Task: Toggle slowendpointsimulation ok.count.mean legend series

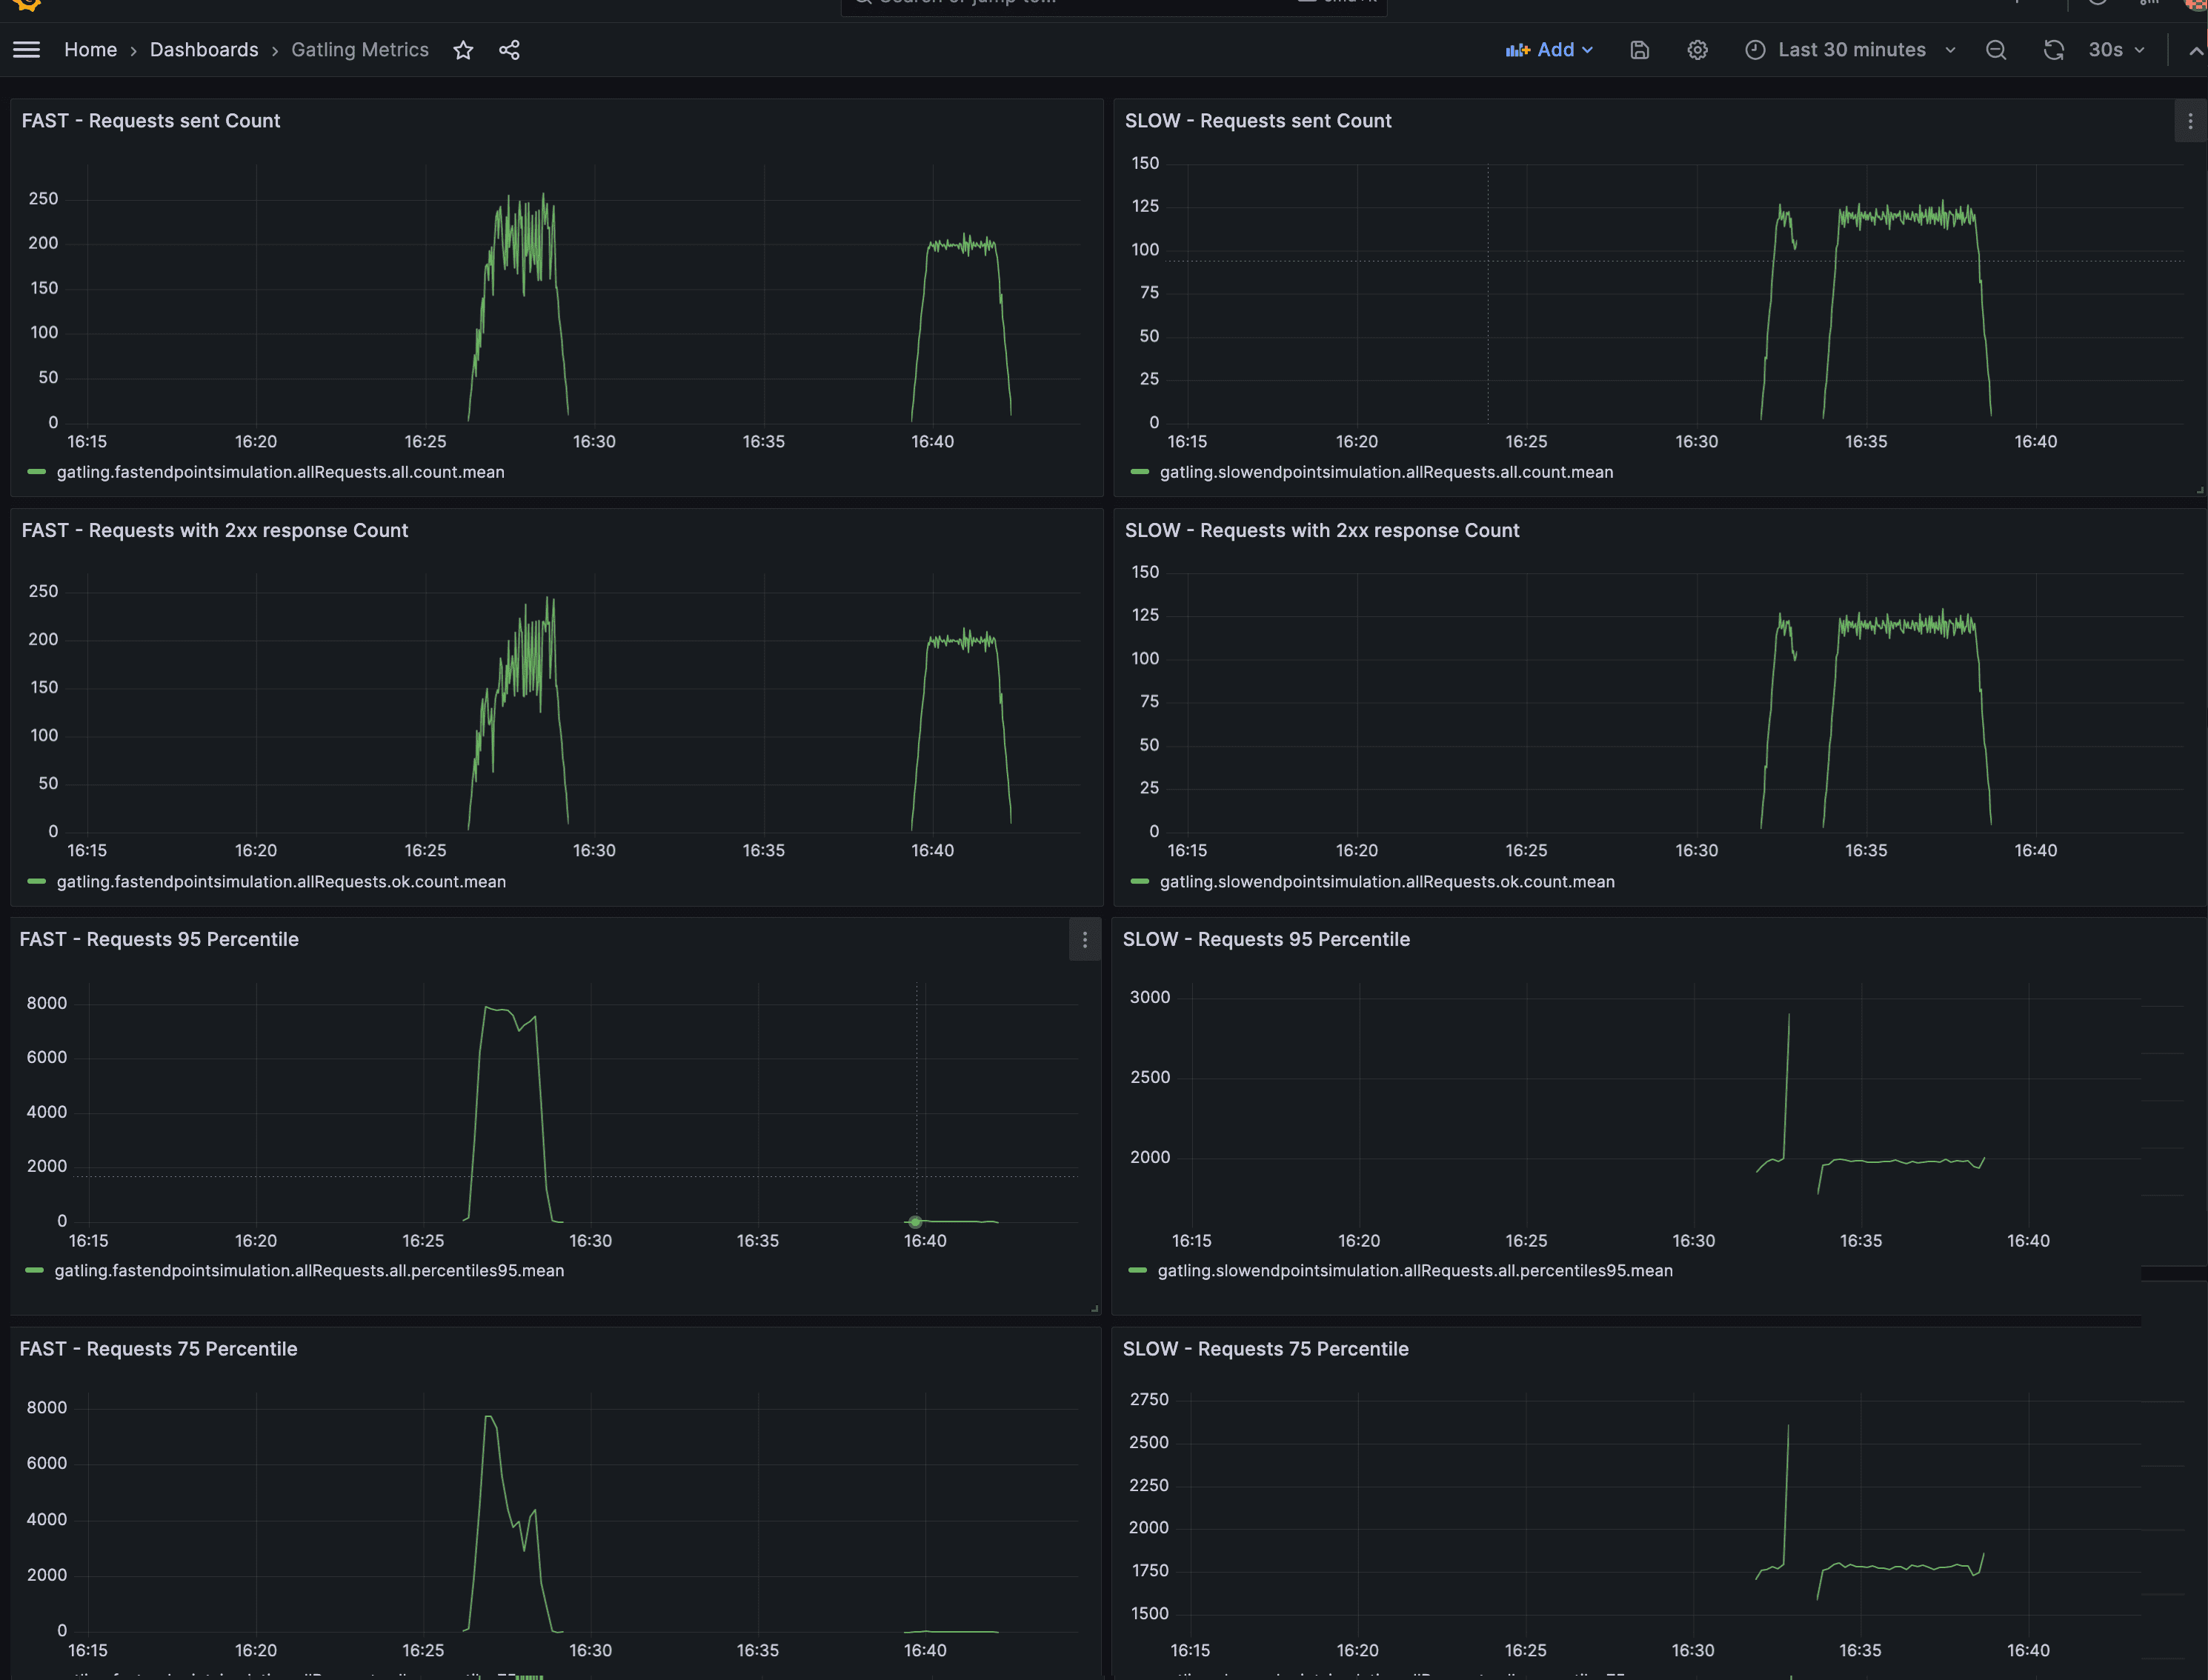Action: pyautogui.click(x=1386, y=882)
